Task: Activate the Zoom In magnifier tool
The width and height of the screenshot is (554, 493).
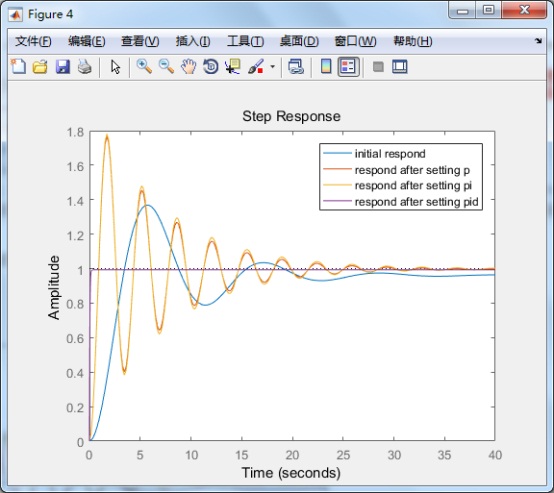Action: pyautogui.click(x=144, y=66)
